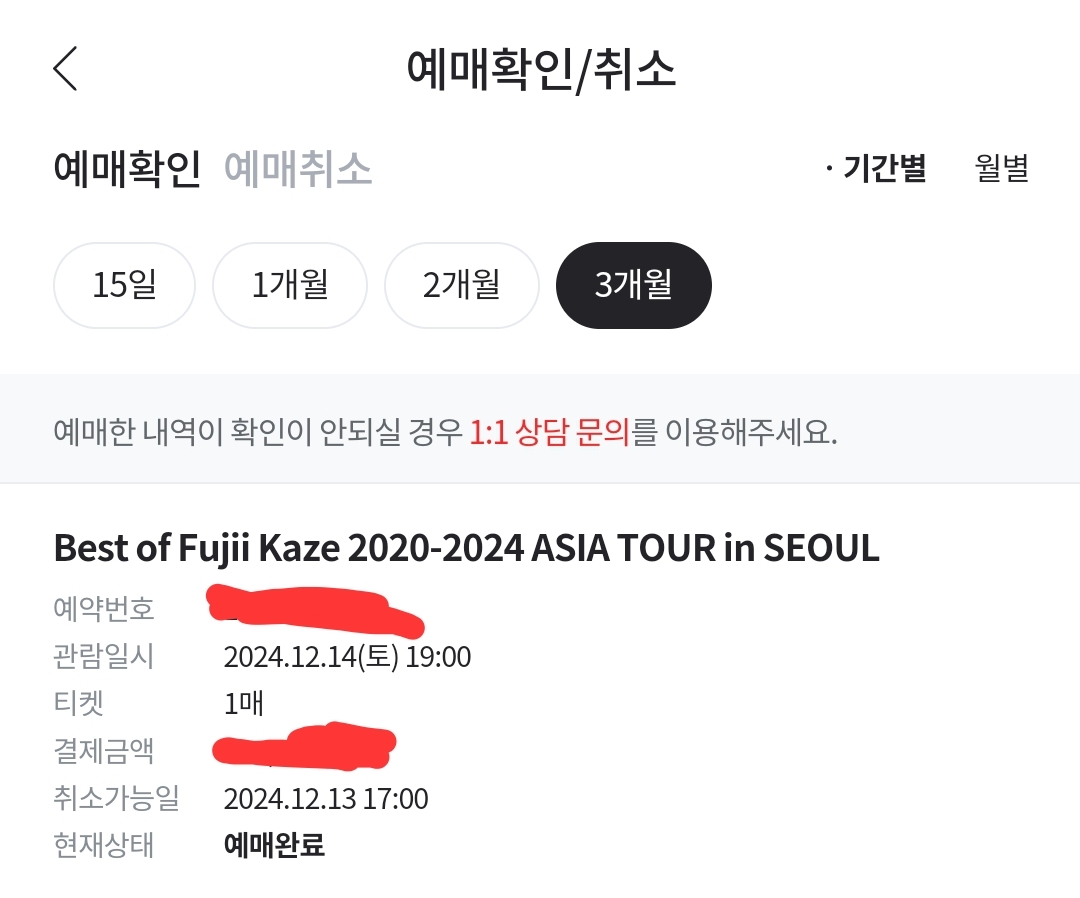Select the 월별 view option
This screenshot has height=898, width=1080.
(x=1002, y=168)
